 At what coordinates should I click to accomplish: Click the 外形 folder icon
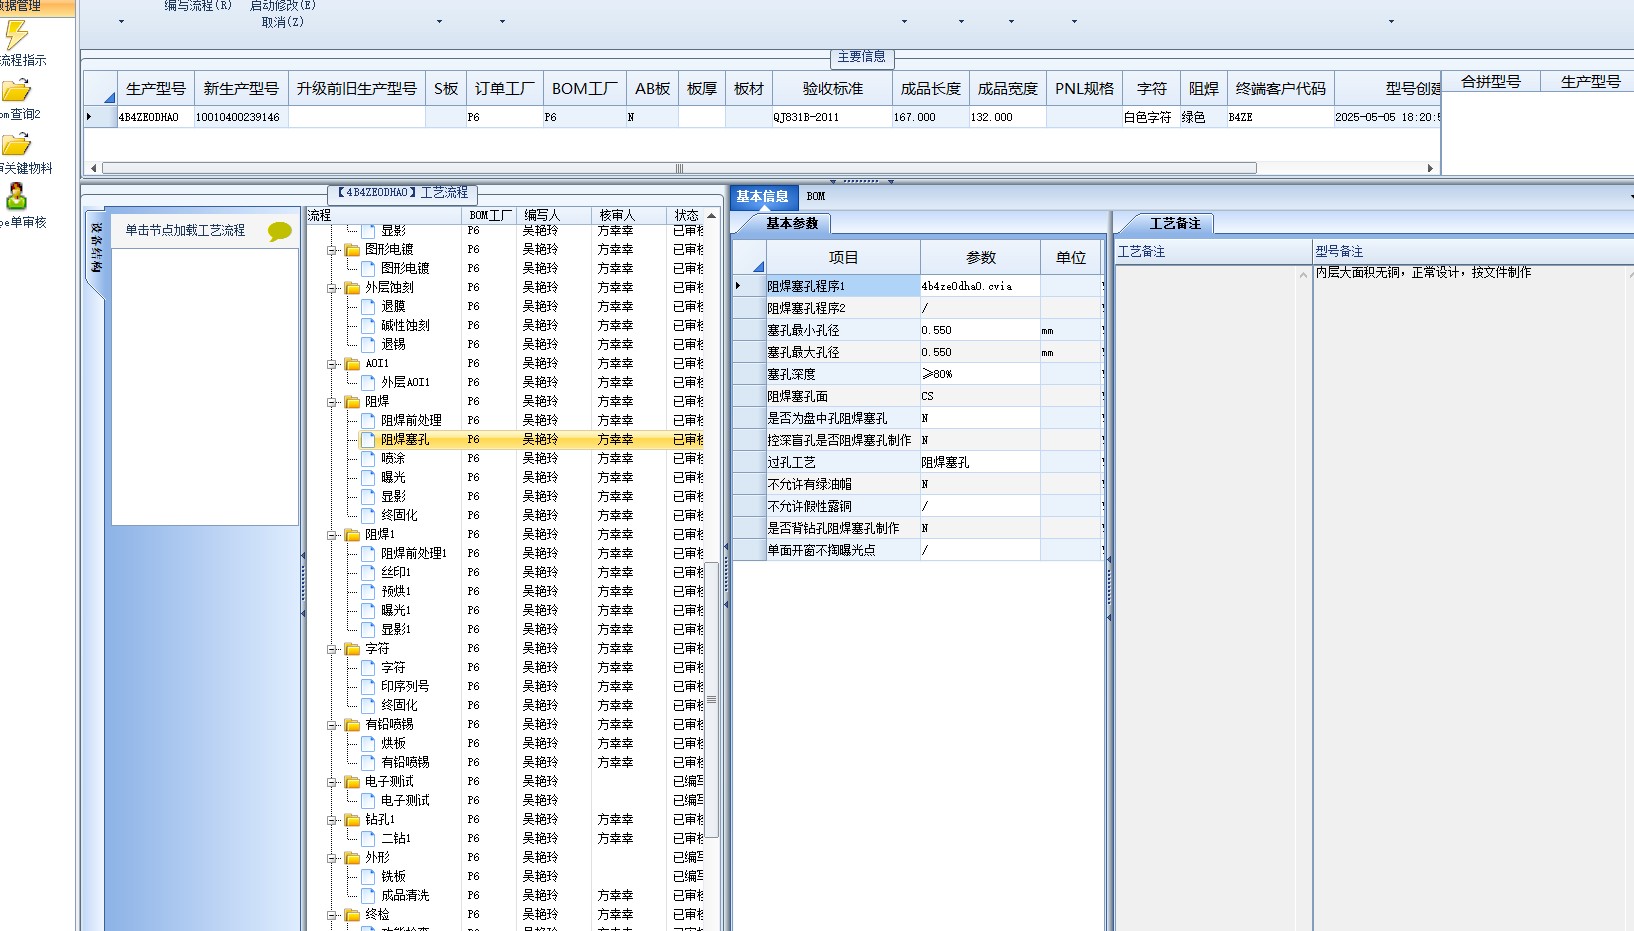pos(352,858)
